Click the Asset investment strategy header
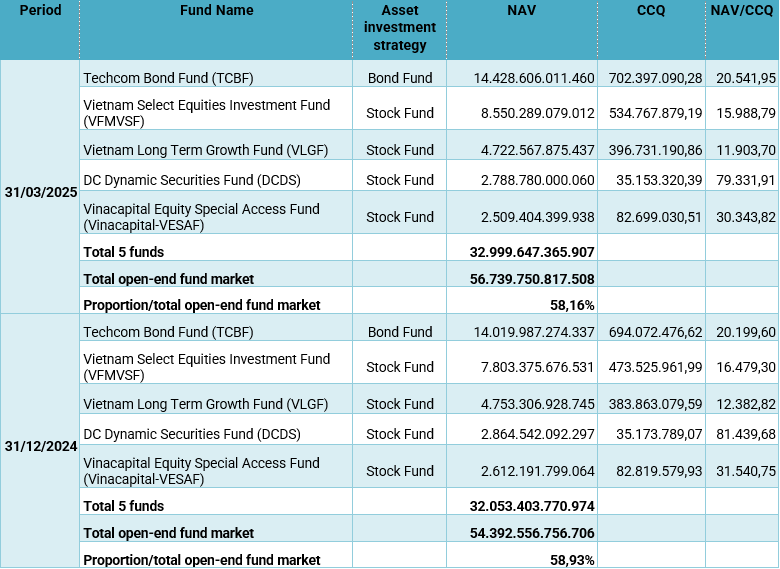The height and width of the screenshot is (569, 780). point(399,28)
